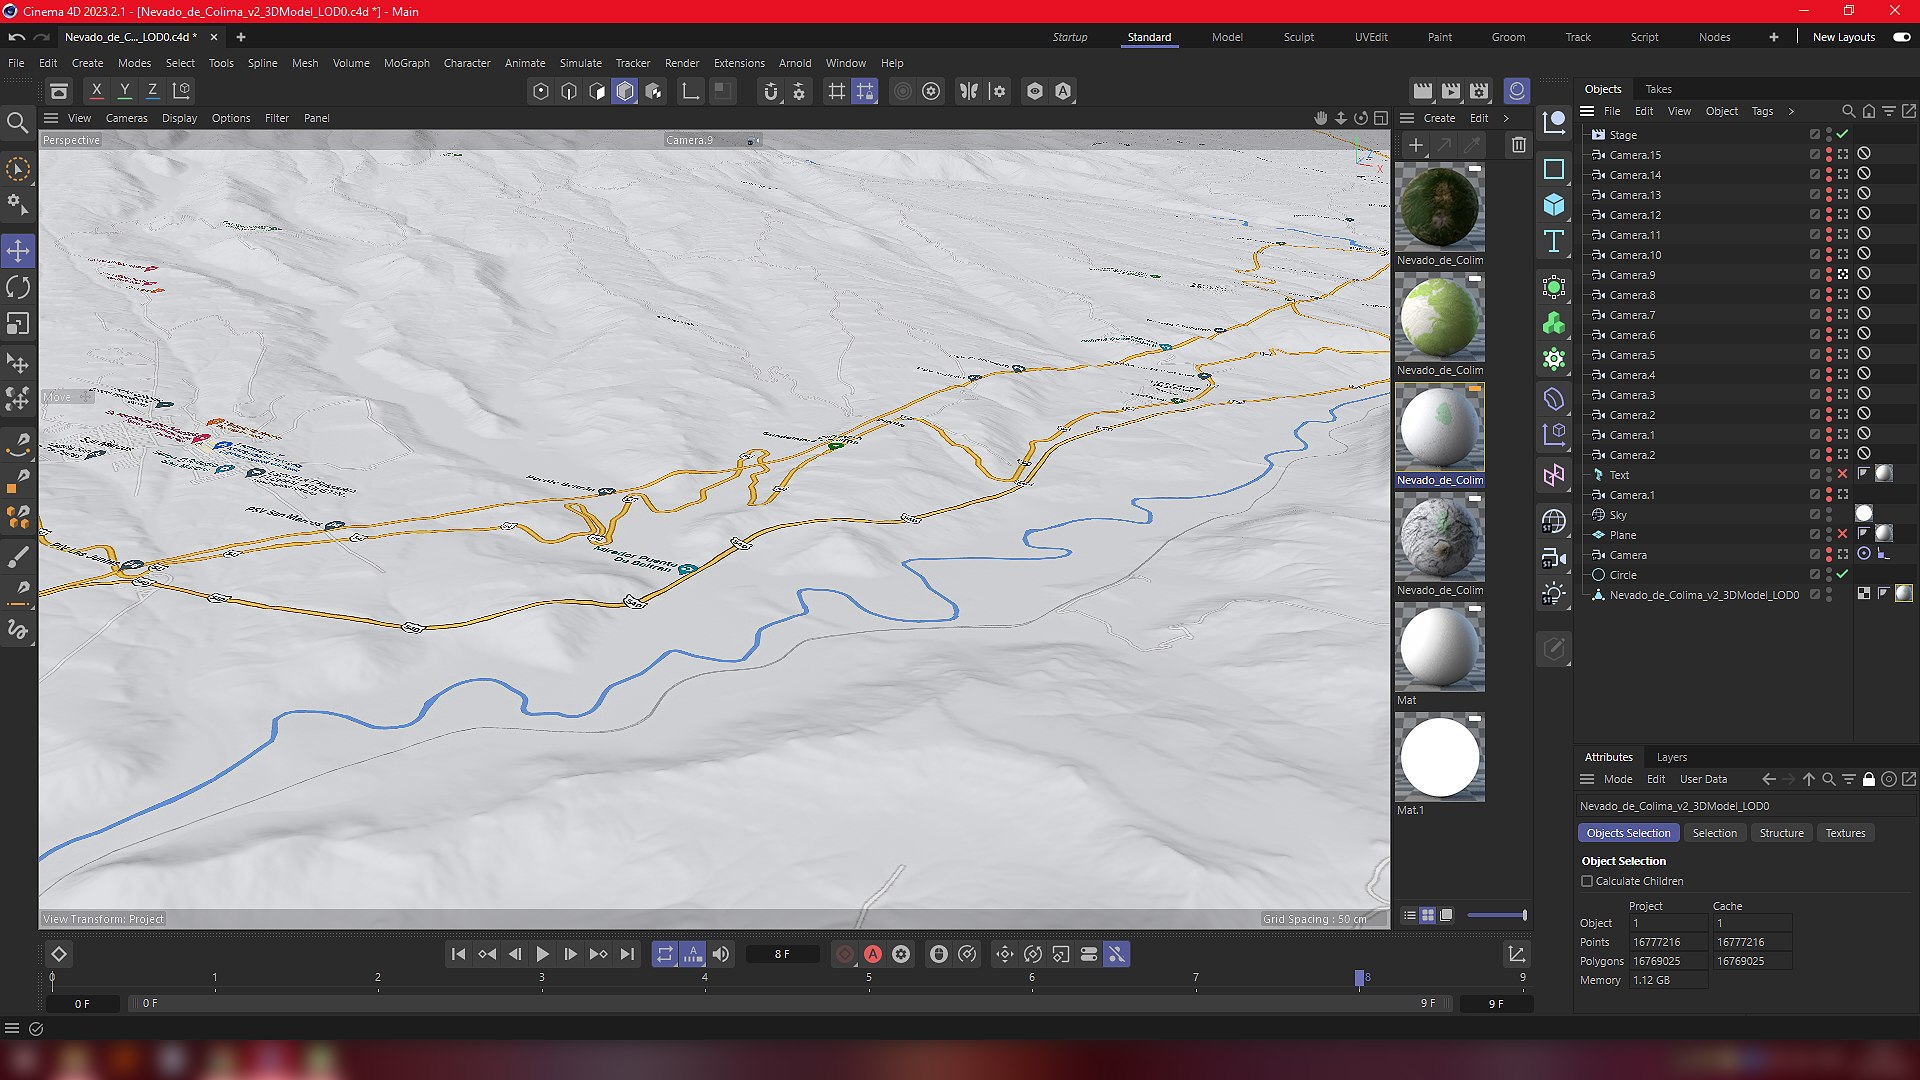Image resolution: width=1920 pixels, height=1080 pixels.
Task: Click User Data in Attributes menu
Action: pos(1703,779)
